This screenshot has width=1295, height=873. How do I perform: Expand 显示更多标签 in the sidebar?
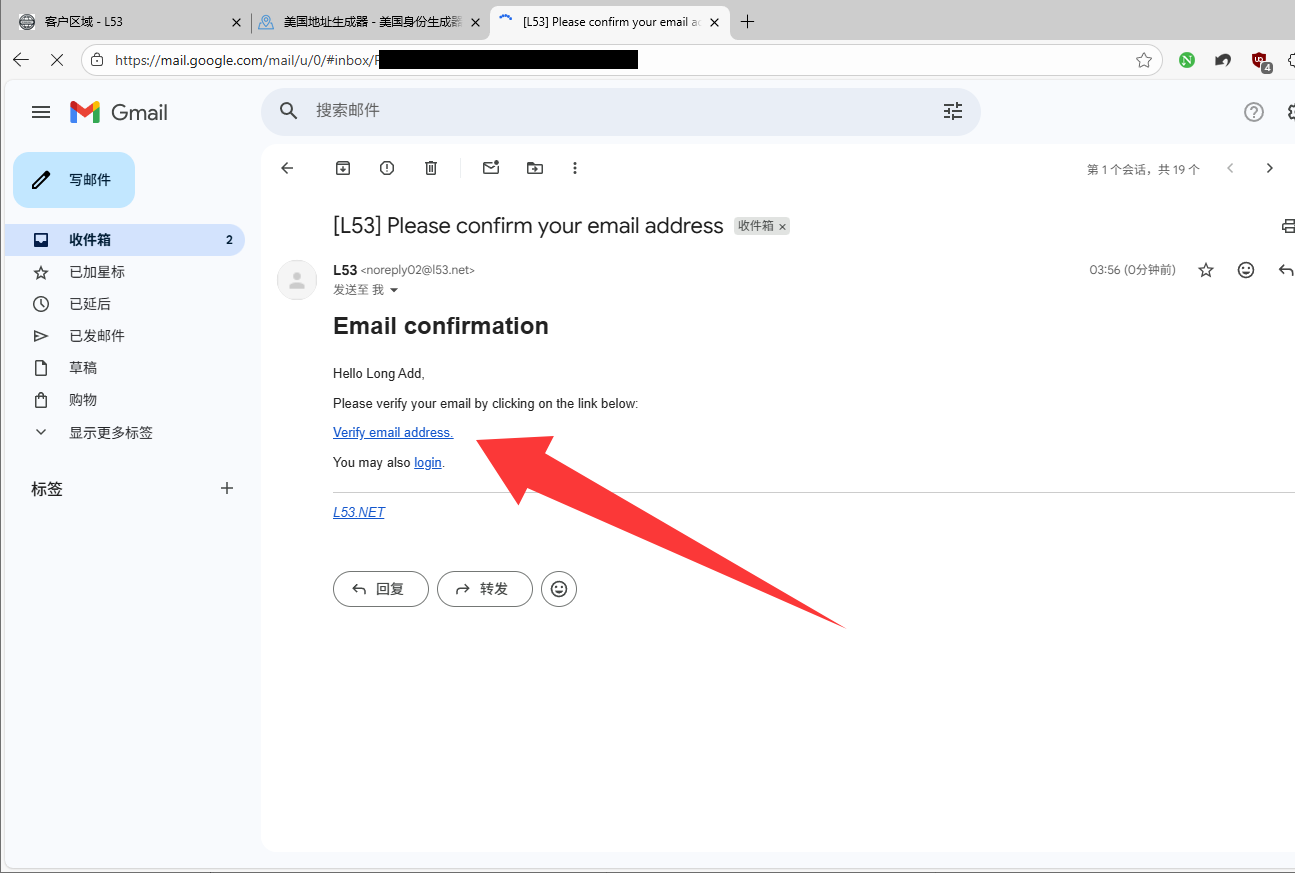pyautogui.click(x=110, y=433)
